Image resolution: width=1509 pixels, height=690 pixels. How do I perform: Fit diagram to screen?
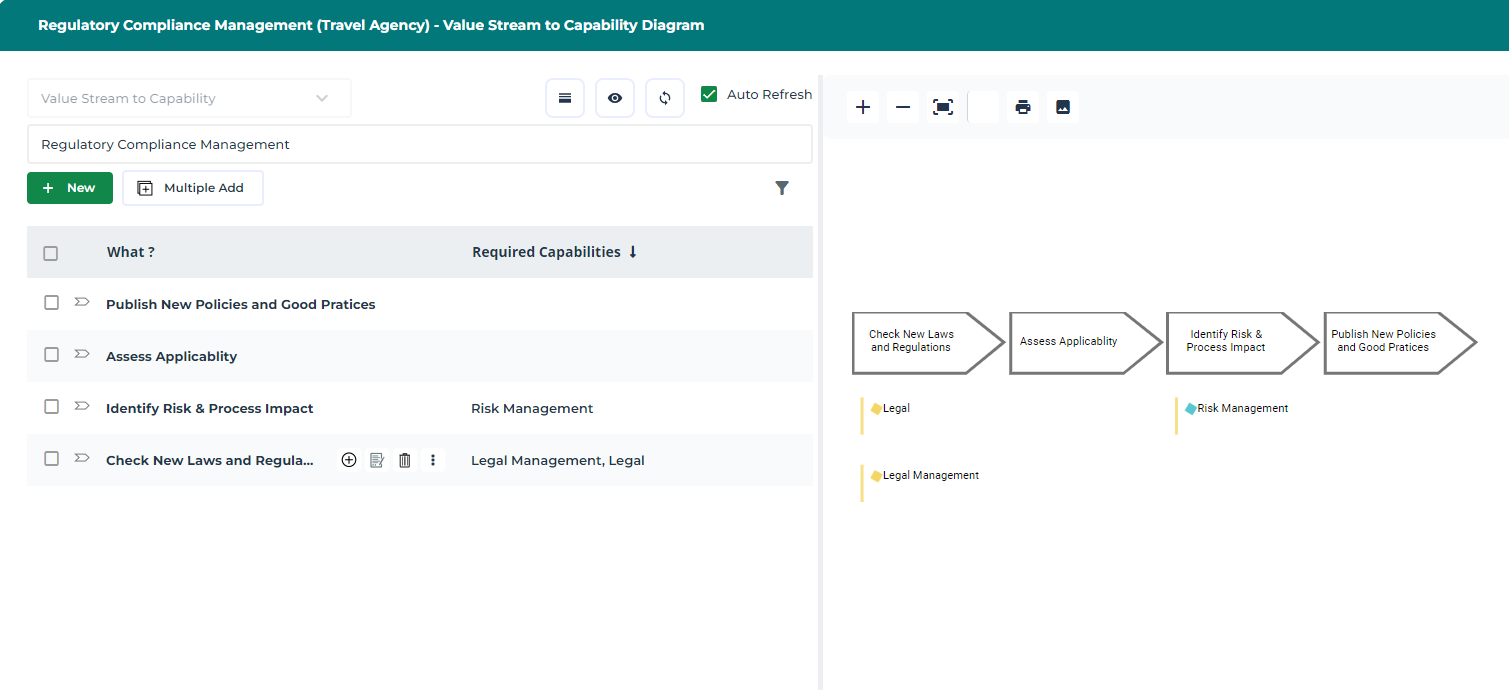[943, 107]
